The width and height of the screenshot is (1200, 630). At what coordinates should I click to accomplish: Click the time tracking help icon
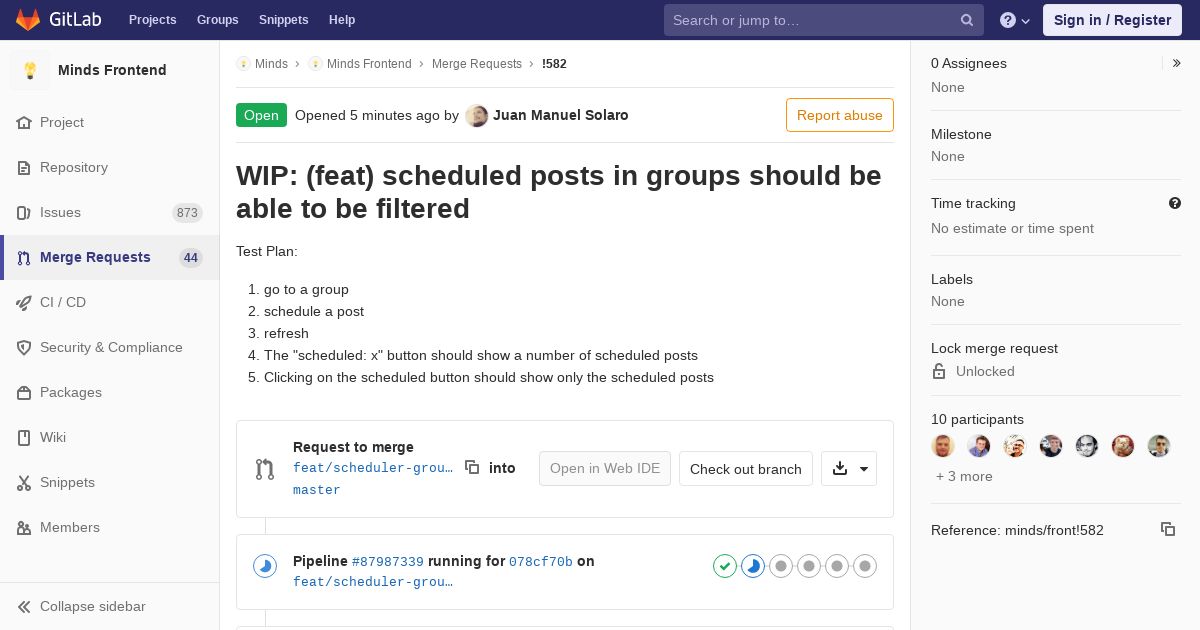click(x=1175, y=203)
